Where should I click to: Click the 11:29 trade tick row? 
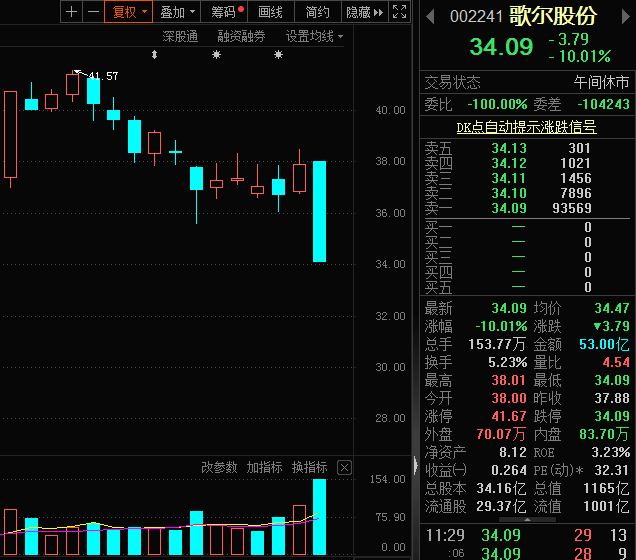pyautogui.click(x=527, y=535)
